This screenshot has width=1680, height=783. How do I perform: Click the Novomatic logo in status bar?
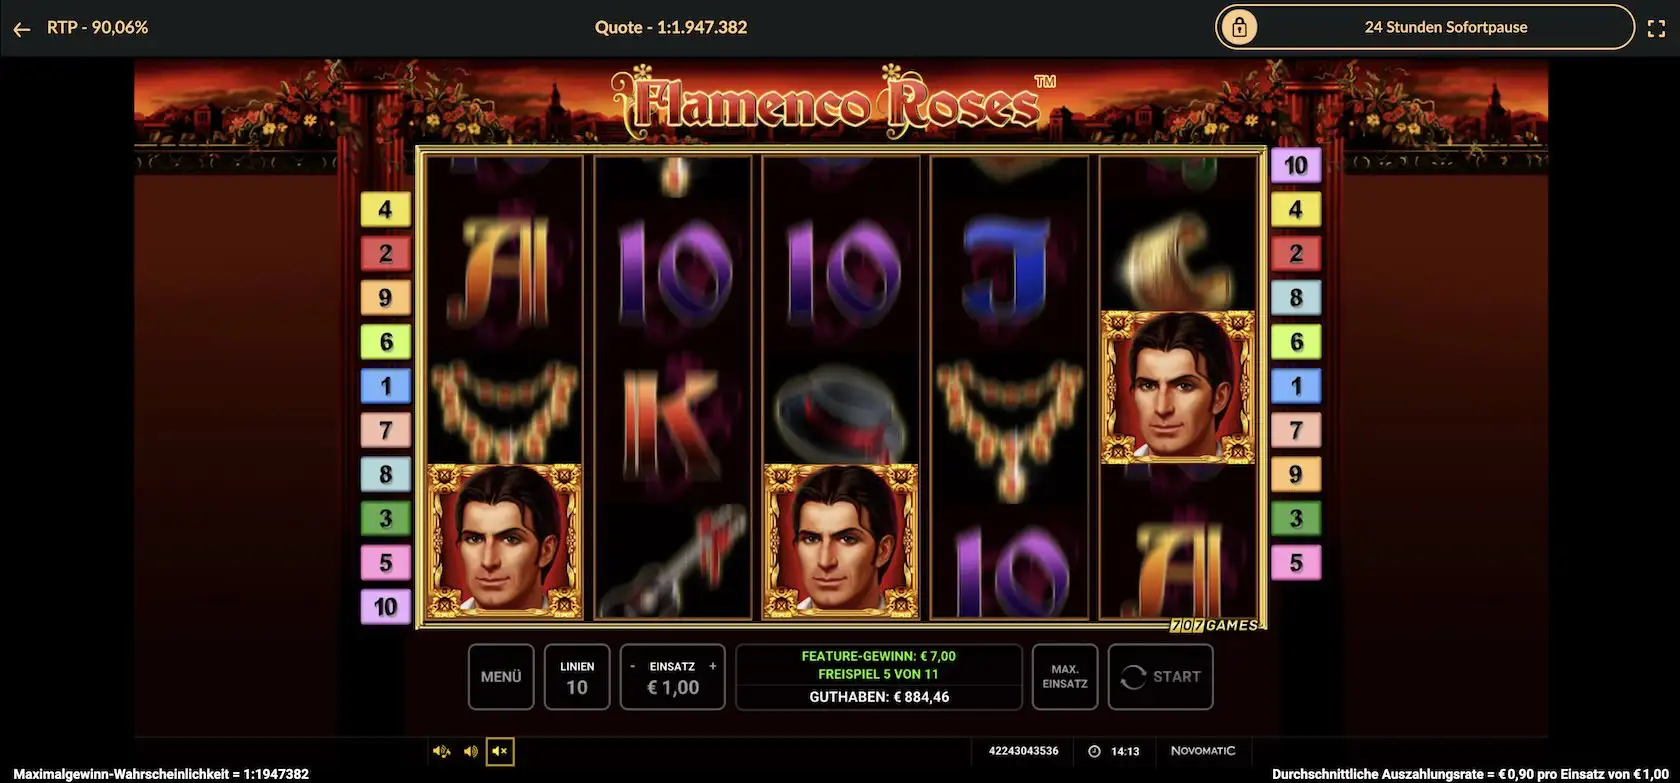[1203, 751]
